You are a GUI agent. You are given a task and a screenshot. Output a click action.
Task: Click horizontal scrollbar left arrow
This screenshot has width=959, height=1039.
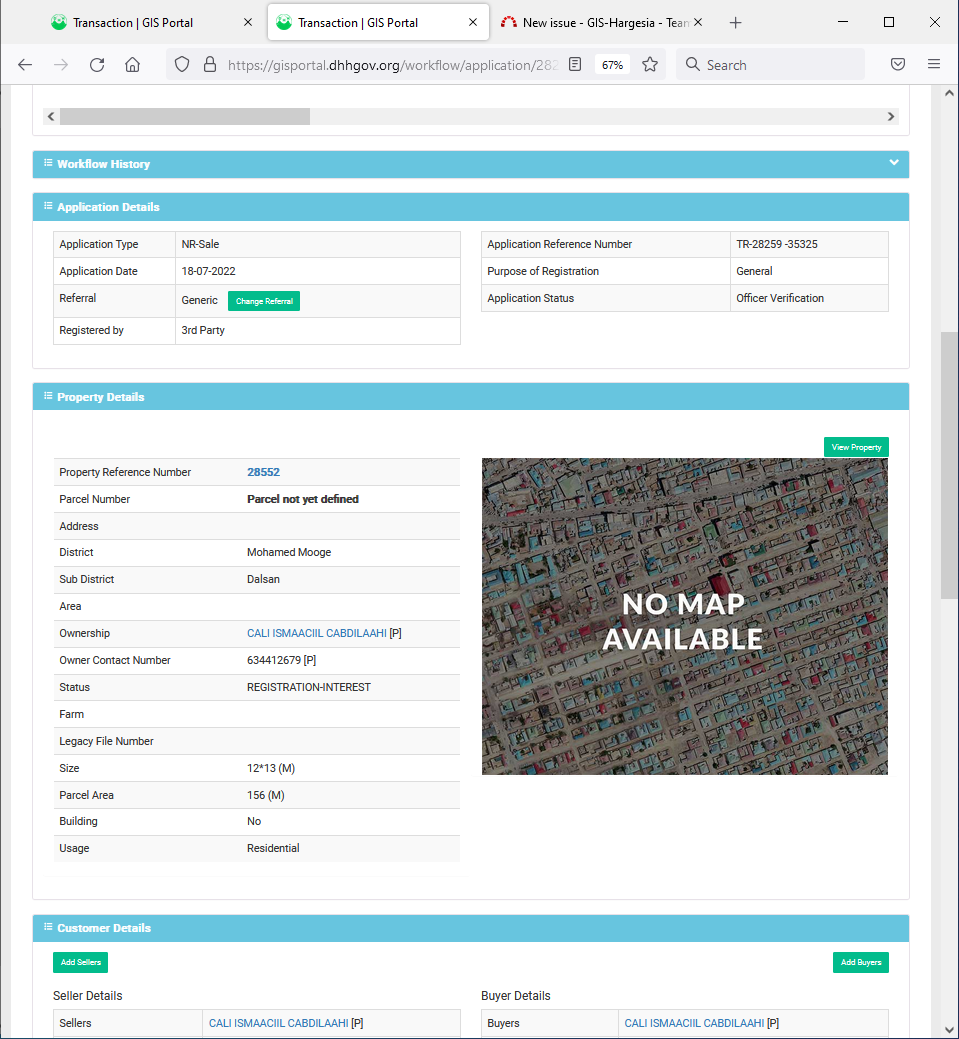[x=51, y=117]
